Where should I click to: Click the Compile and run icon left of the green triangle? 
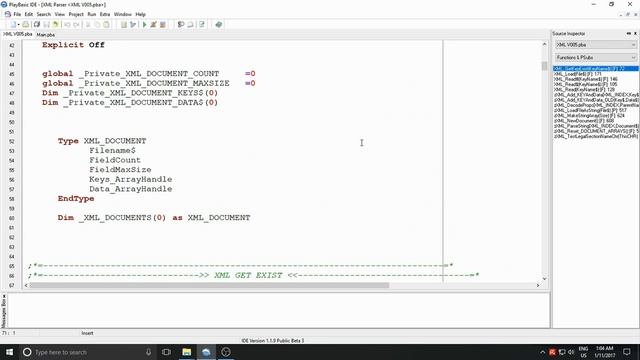coord(133,25)
